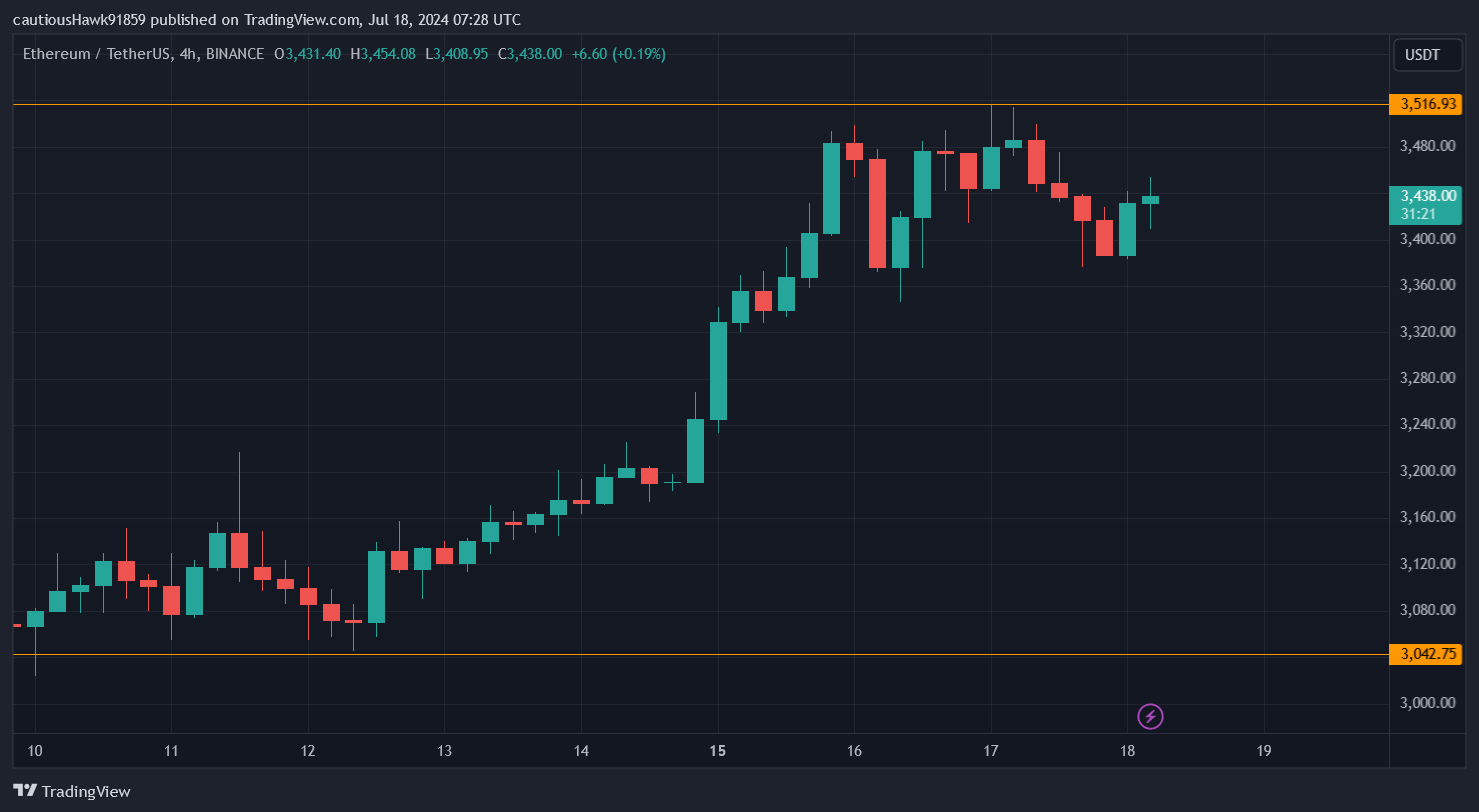Image resolution: width=1479 pixels, height=812 pixels.
Task: Click the upper orange resistance line
Action: point(600,103)
